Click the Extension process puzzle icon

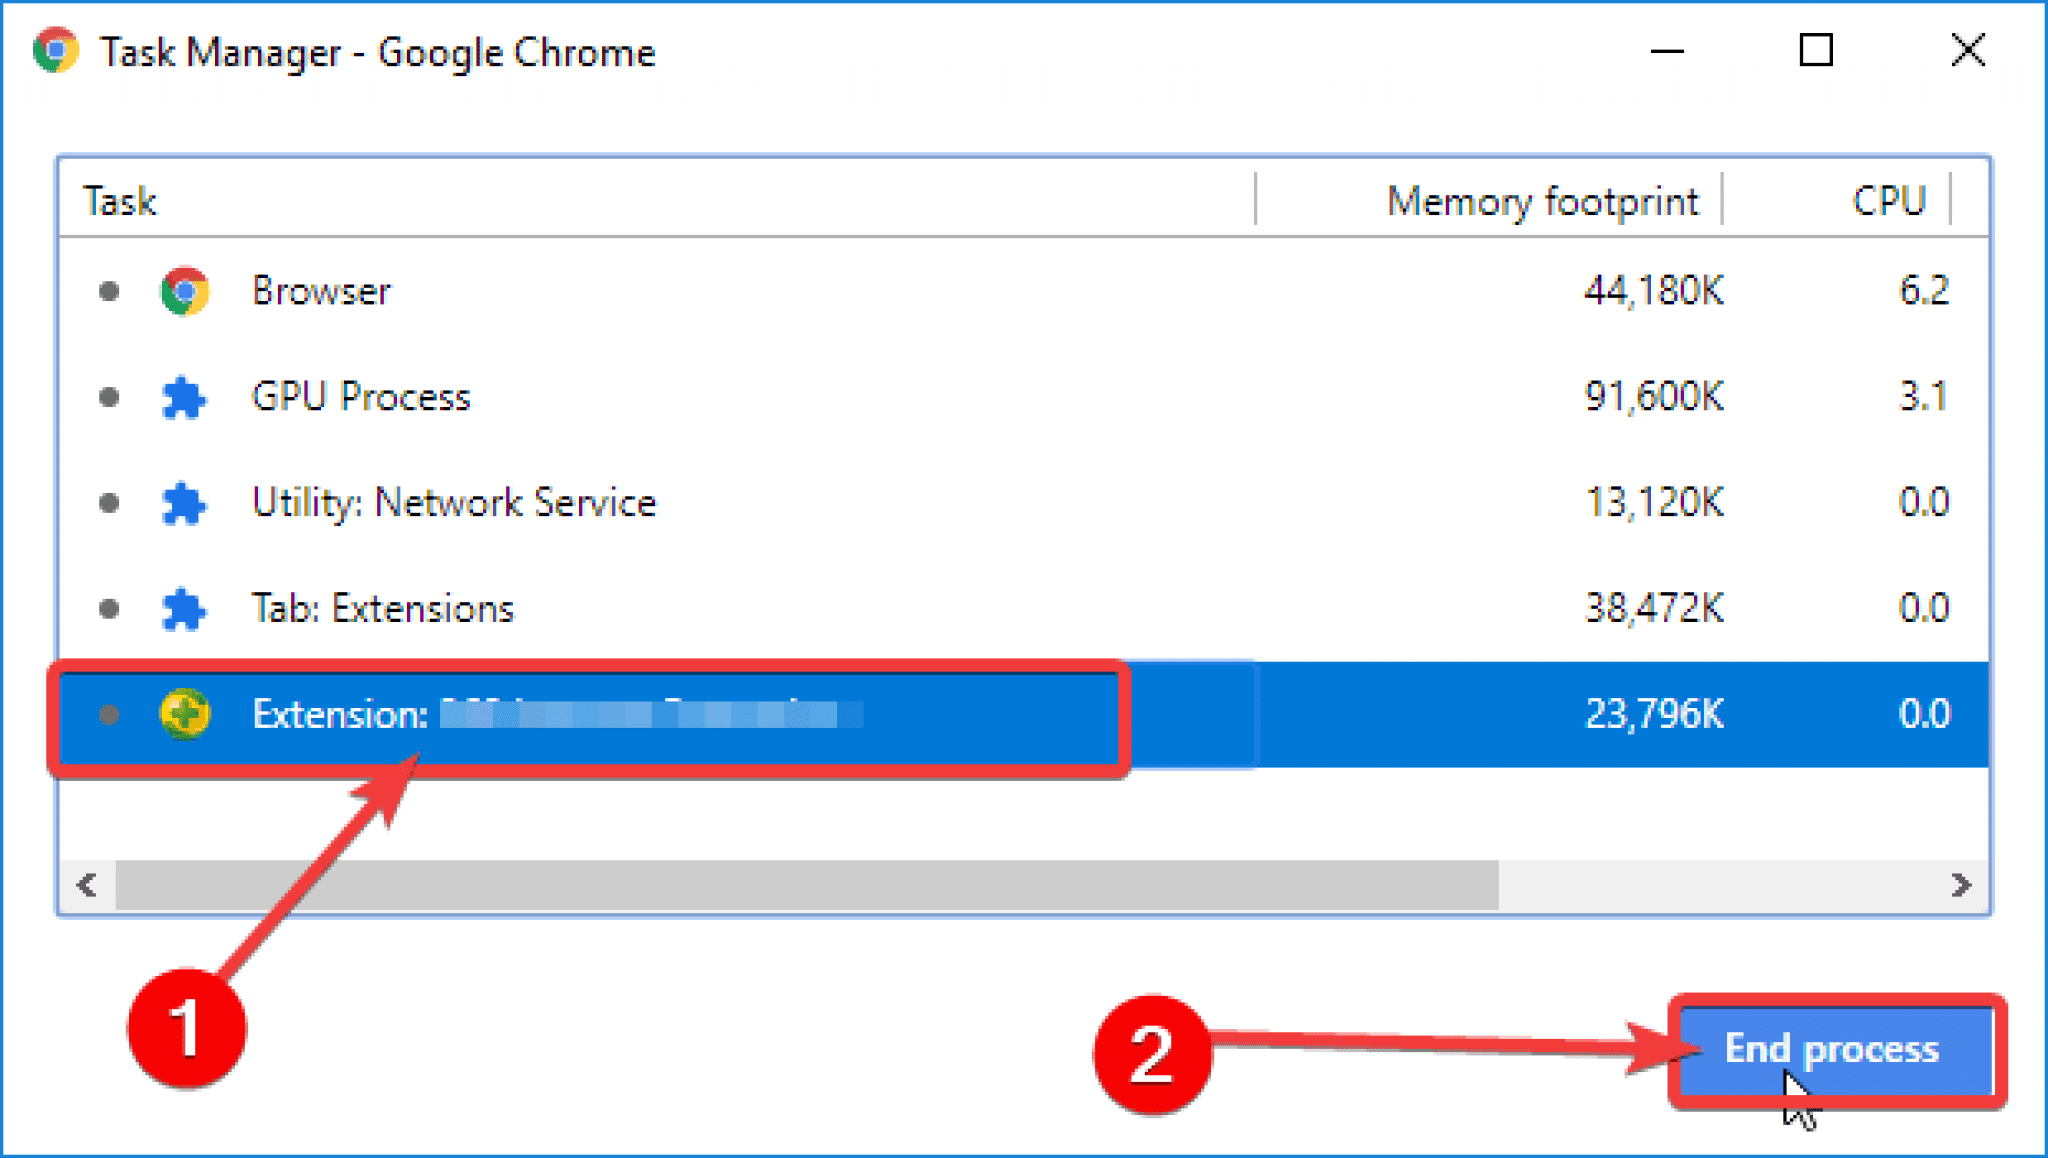[183, 715]
